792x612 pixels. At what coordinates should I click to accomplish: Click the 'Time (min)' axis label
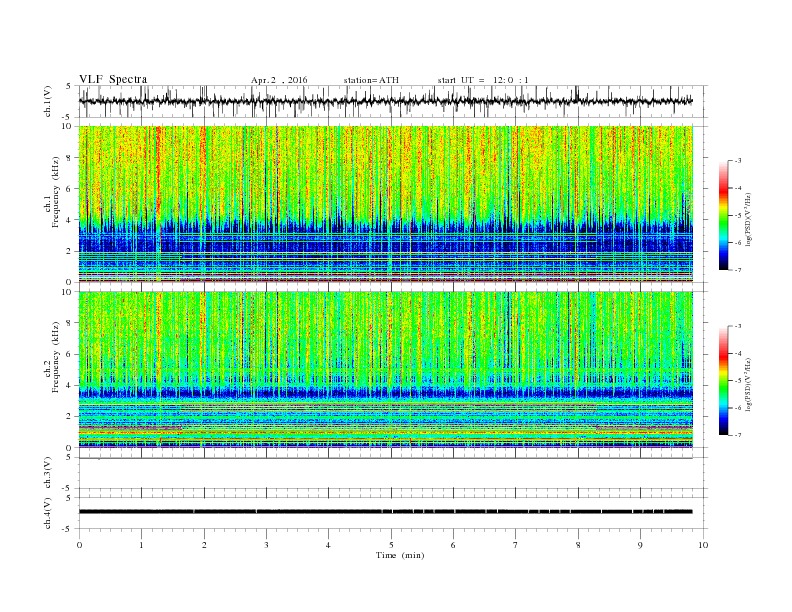pos(400,555)
